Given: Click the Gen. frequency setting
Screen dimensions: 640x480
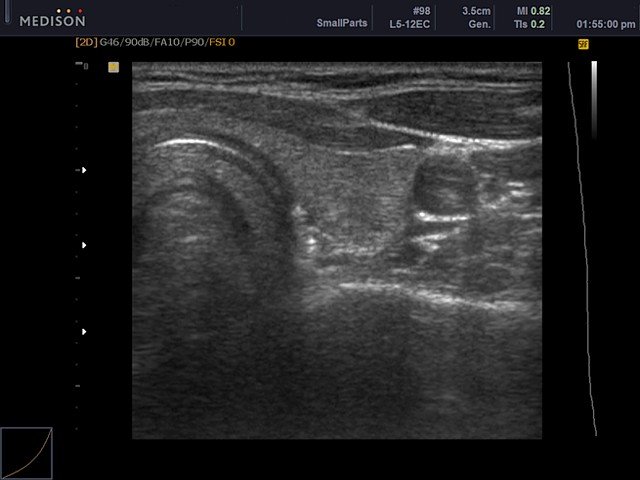Looking at the screenshot, I should pos(478,23).
